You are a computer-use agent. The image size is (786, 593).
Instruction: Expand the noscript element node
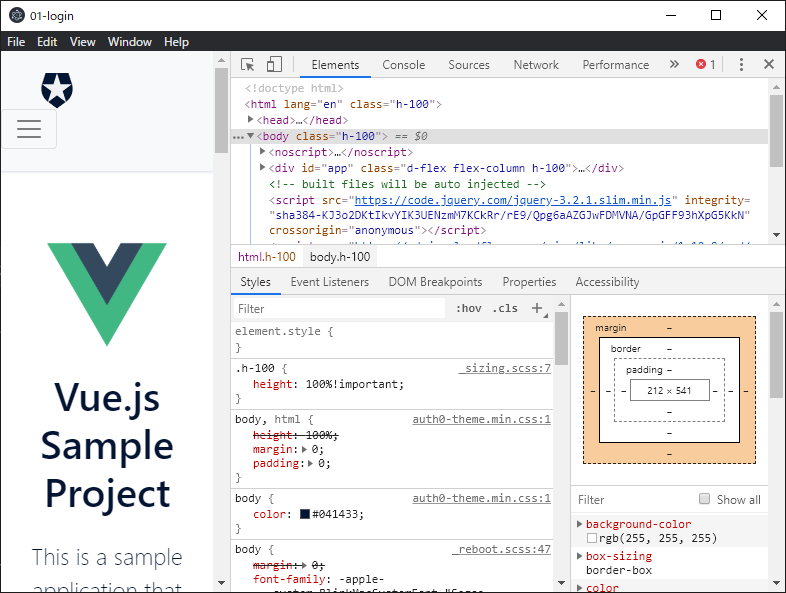pyautogui.click(x=262, y=151)
